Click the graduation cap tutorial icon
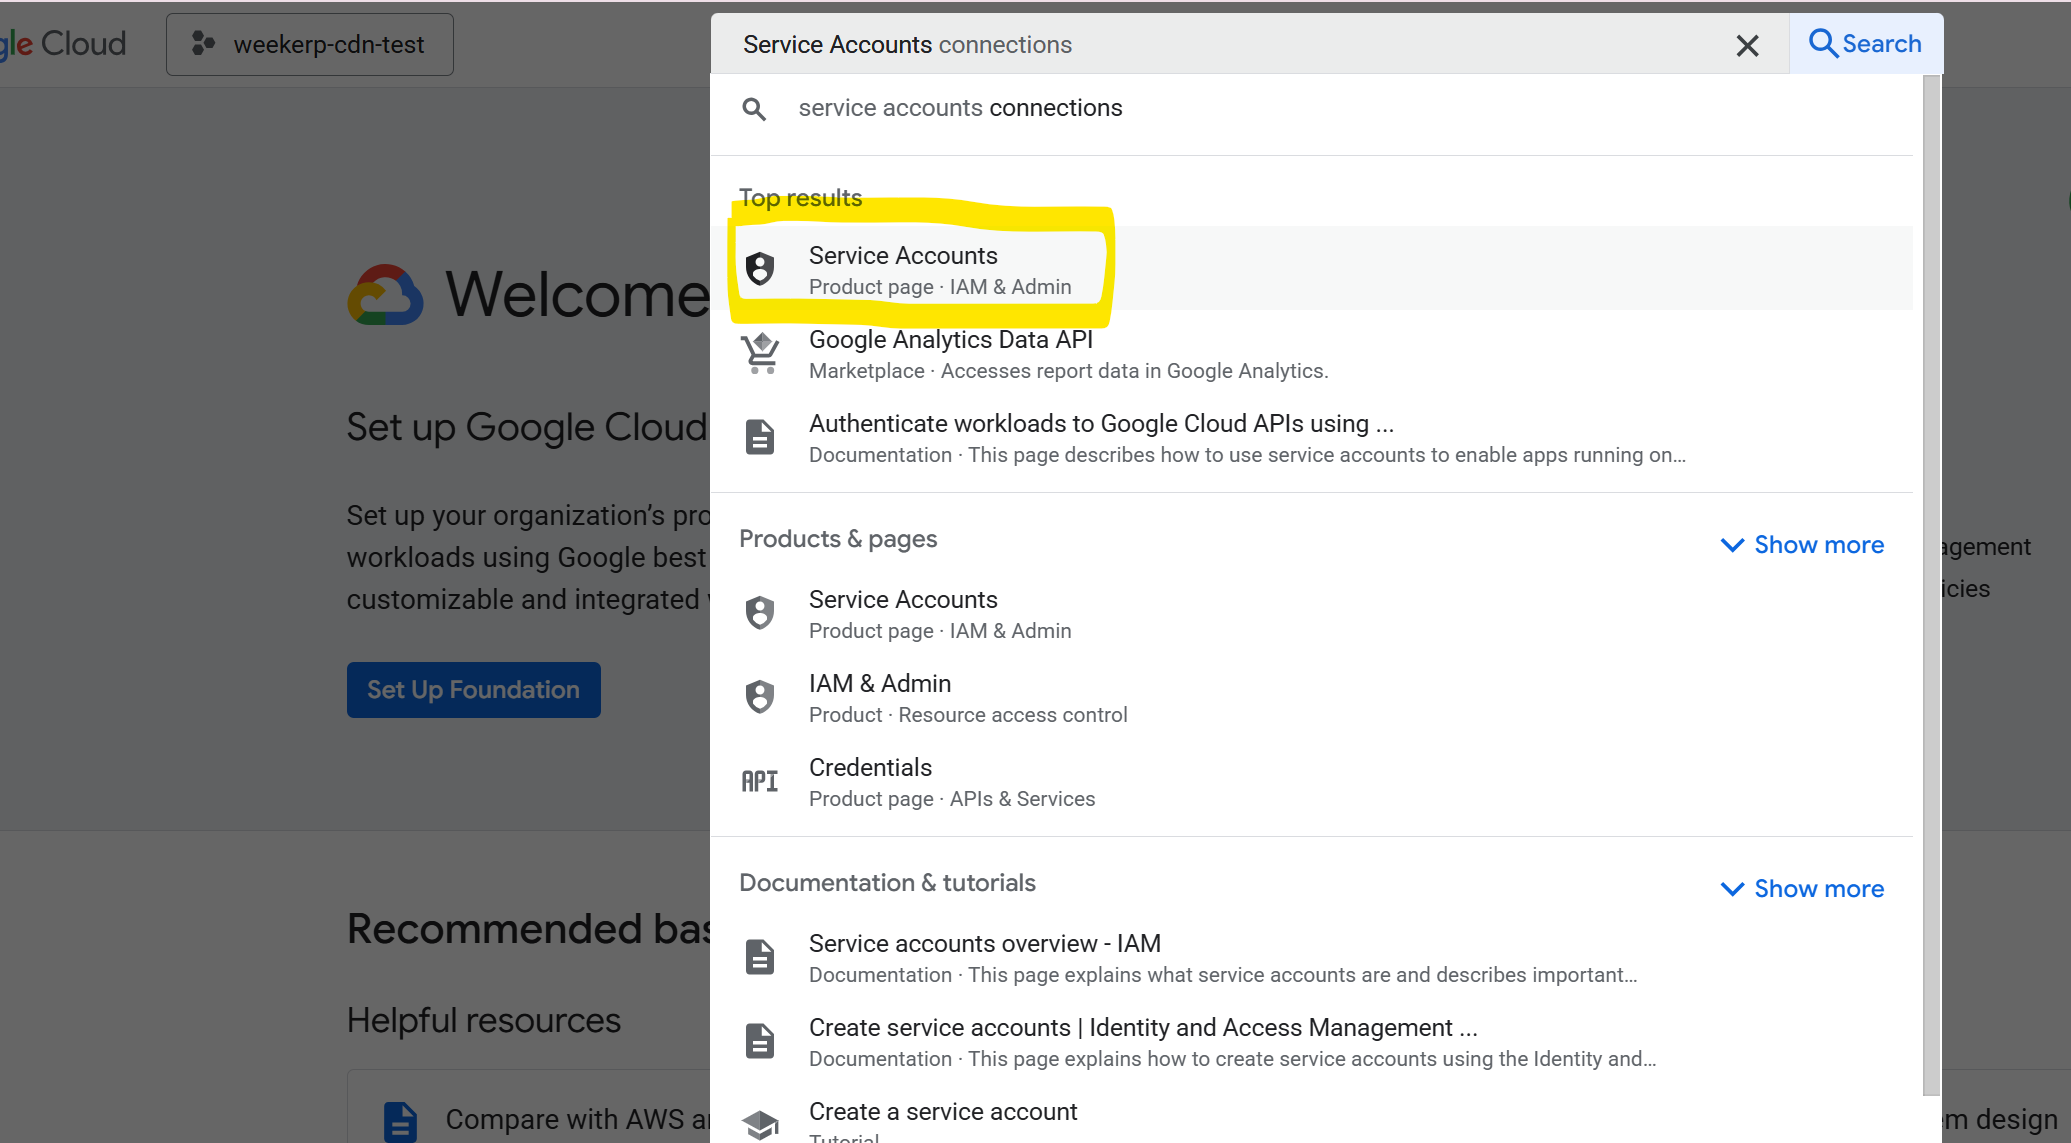This screenshot has height=1143, width=2071. 760,1123
